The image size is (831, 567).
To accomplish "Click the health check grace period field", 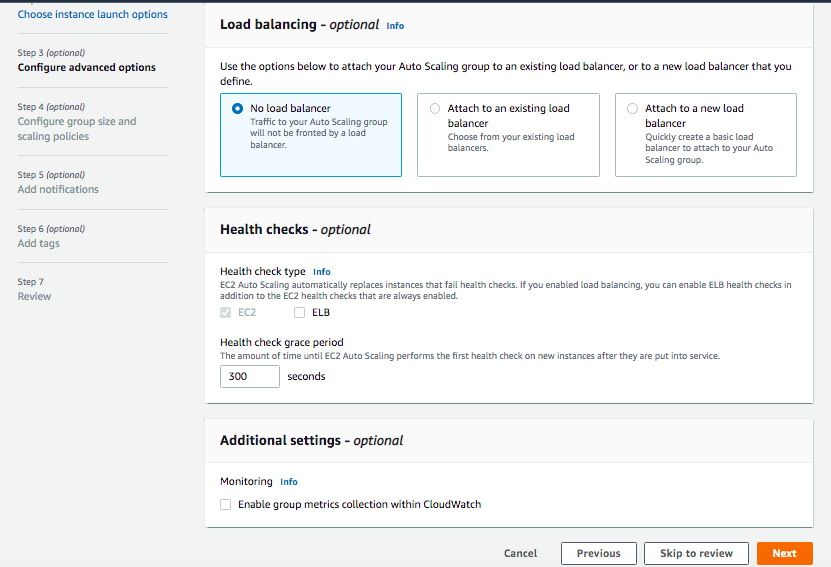I will click(250, 376).
